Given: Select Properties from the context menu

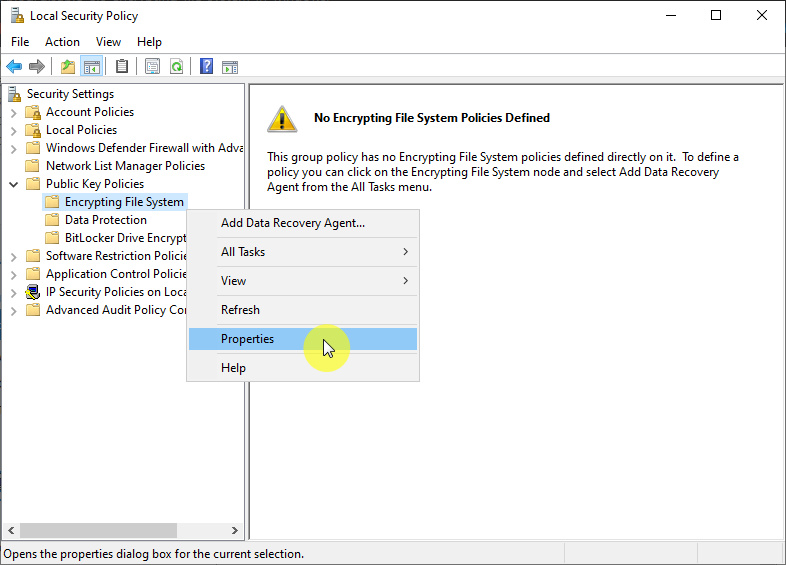Looking at the screenshot, I should (247, 339).
